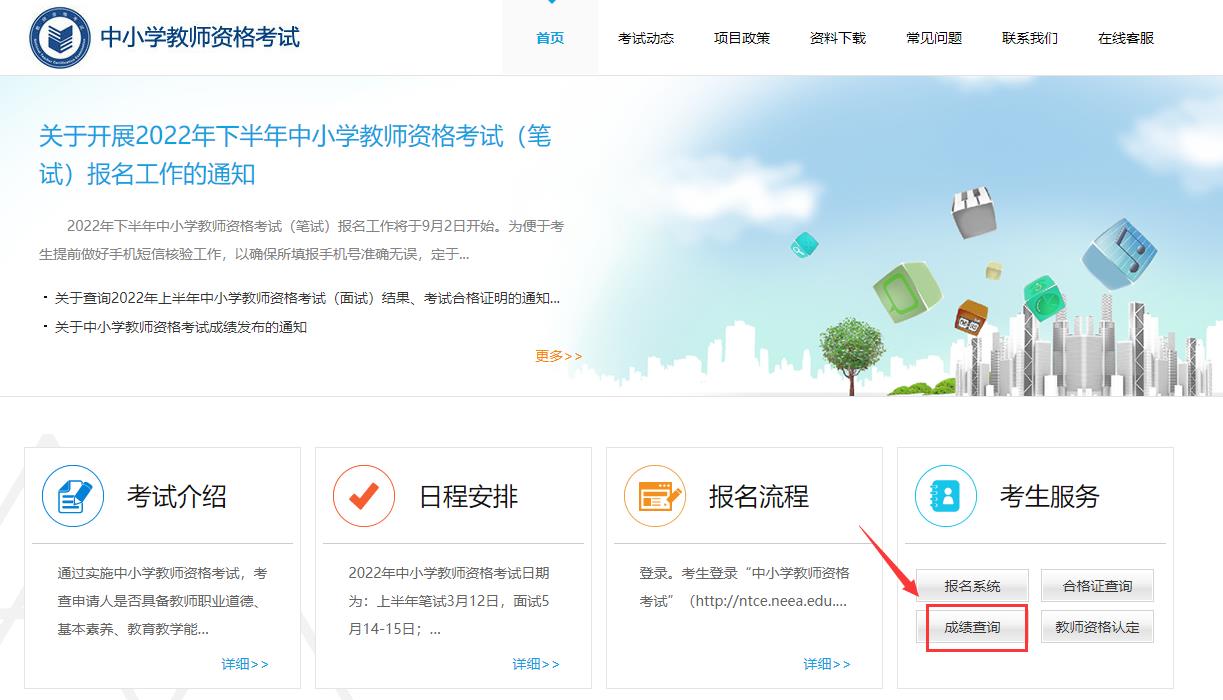
Task: Open the 考试动态 menu item
Action: click(x=646, y=38)
